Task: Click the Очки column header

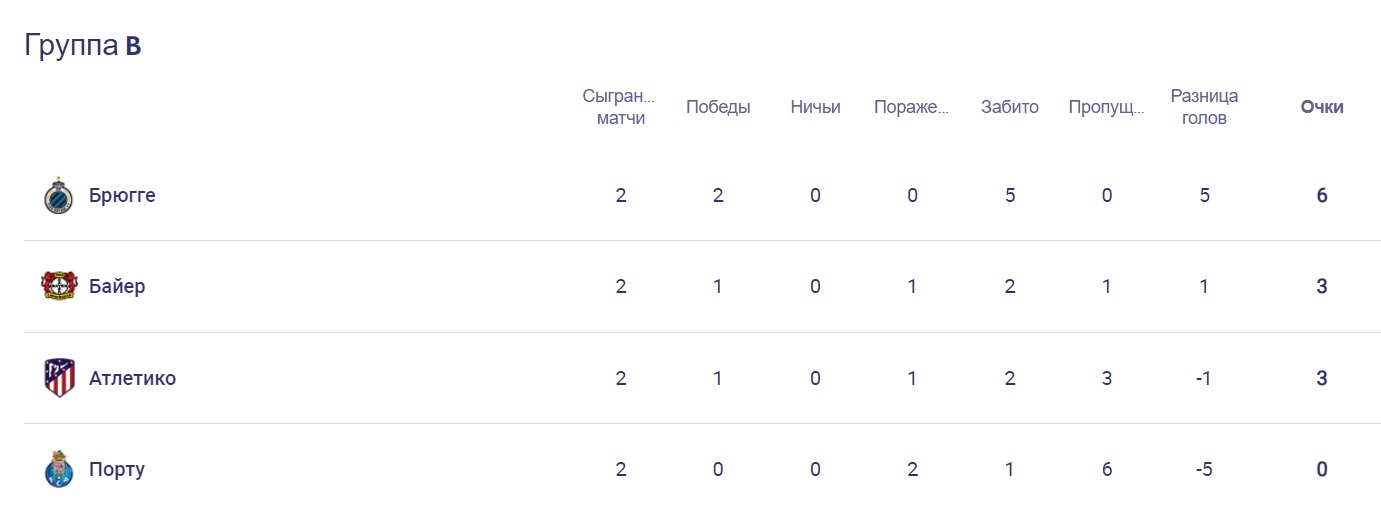Action: pos(1322,107)
